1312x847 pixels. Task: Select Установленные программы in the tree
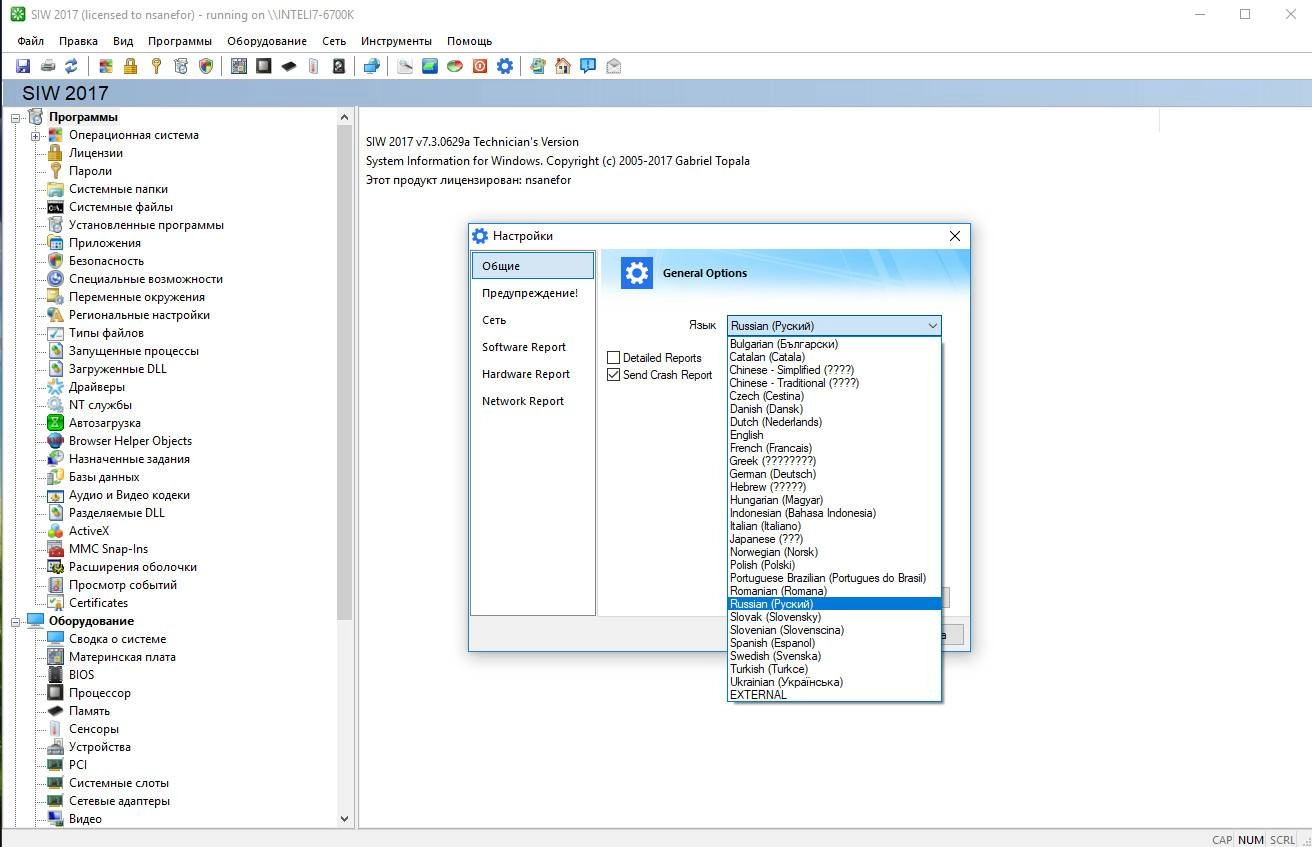point(146,225)
